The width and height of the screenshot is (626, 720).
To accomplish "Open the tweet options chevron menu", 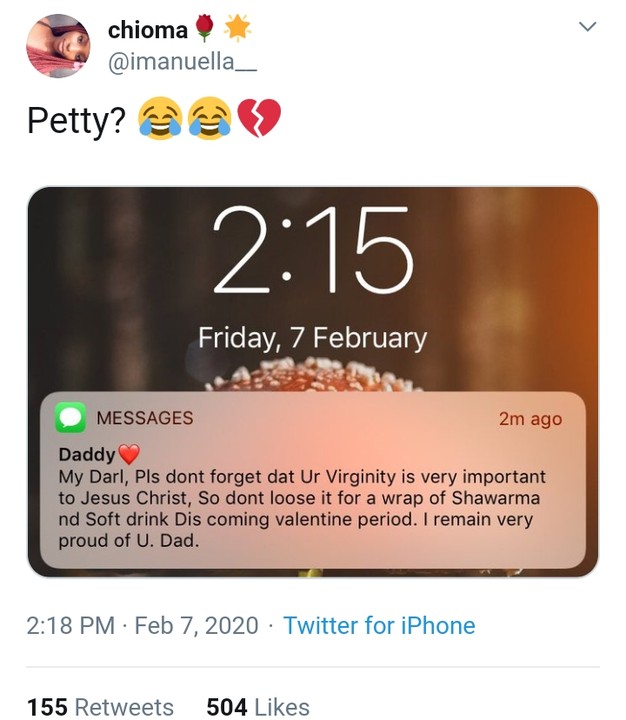I will (588, 28).
